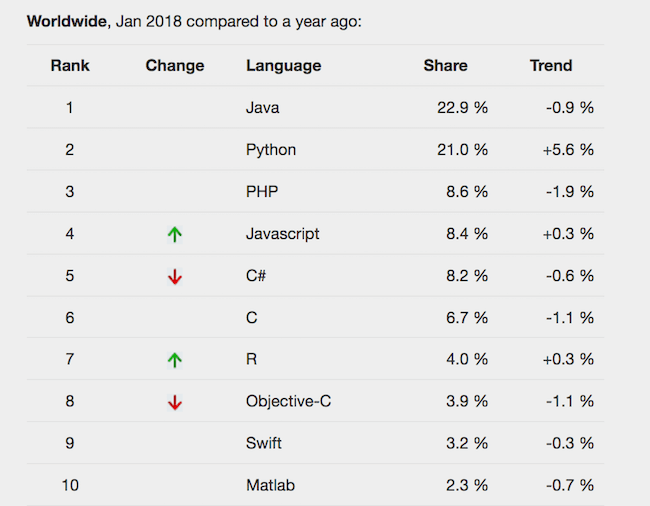This screenshot has height=506, width=650.
Task: Click the green up arrow beside Javascript
Action: (x=175, y=234)
